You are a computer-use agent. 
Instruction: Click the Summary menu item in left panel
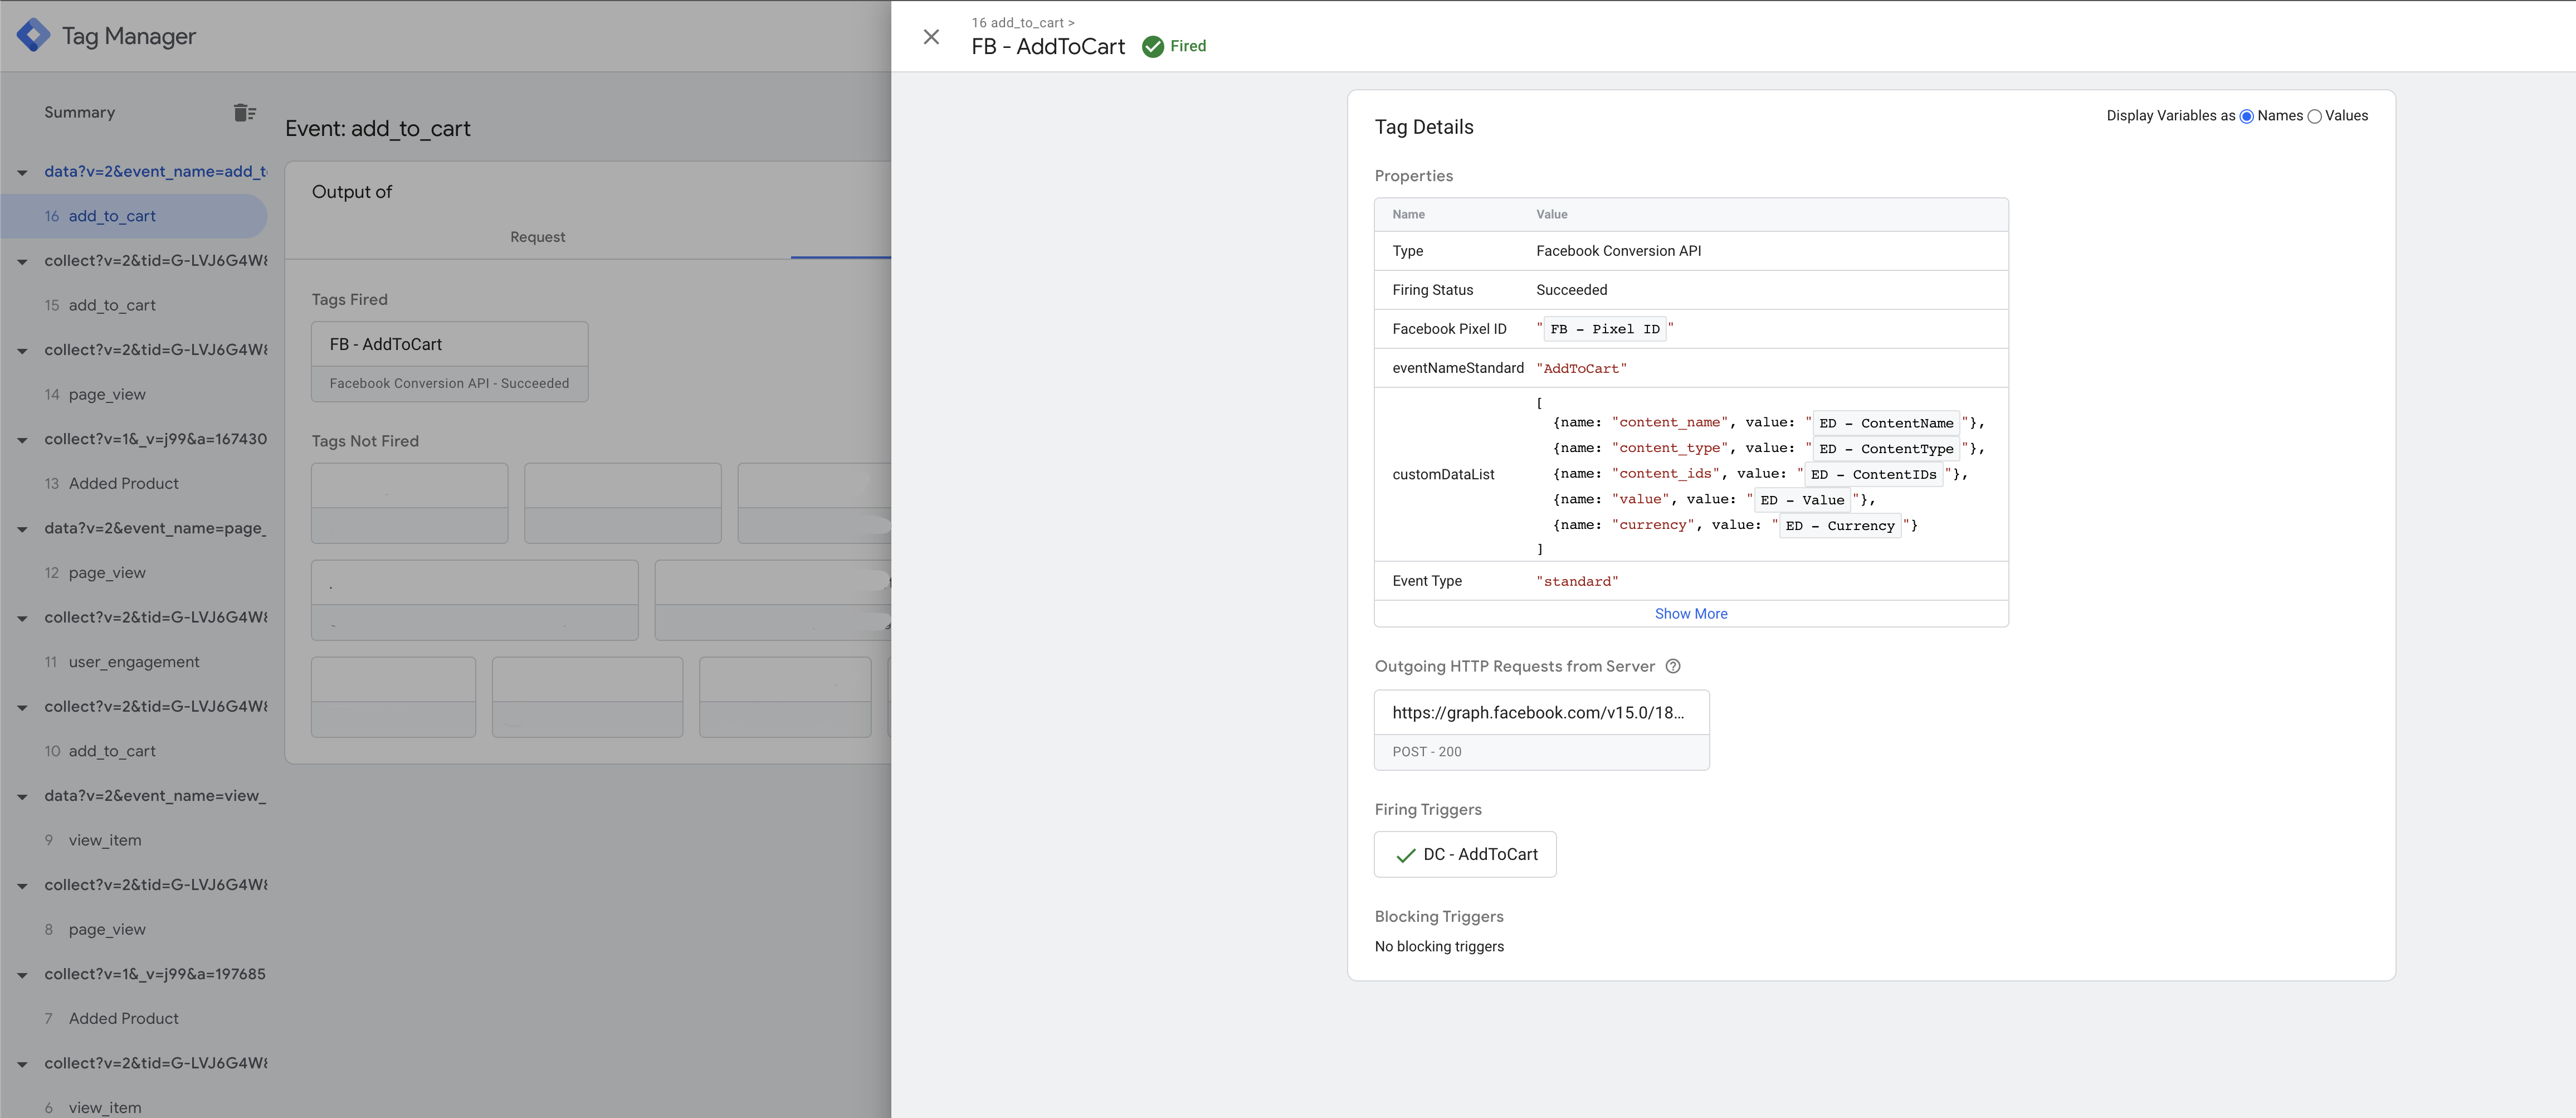pos(80,112)
